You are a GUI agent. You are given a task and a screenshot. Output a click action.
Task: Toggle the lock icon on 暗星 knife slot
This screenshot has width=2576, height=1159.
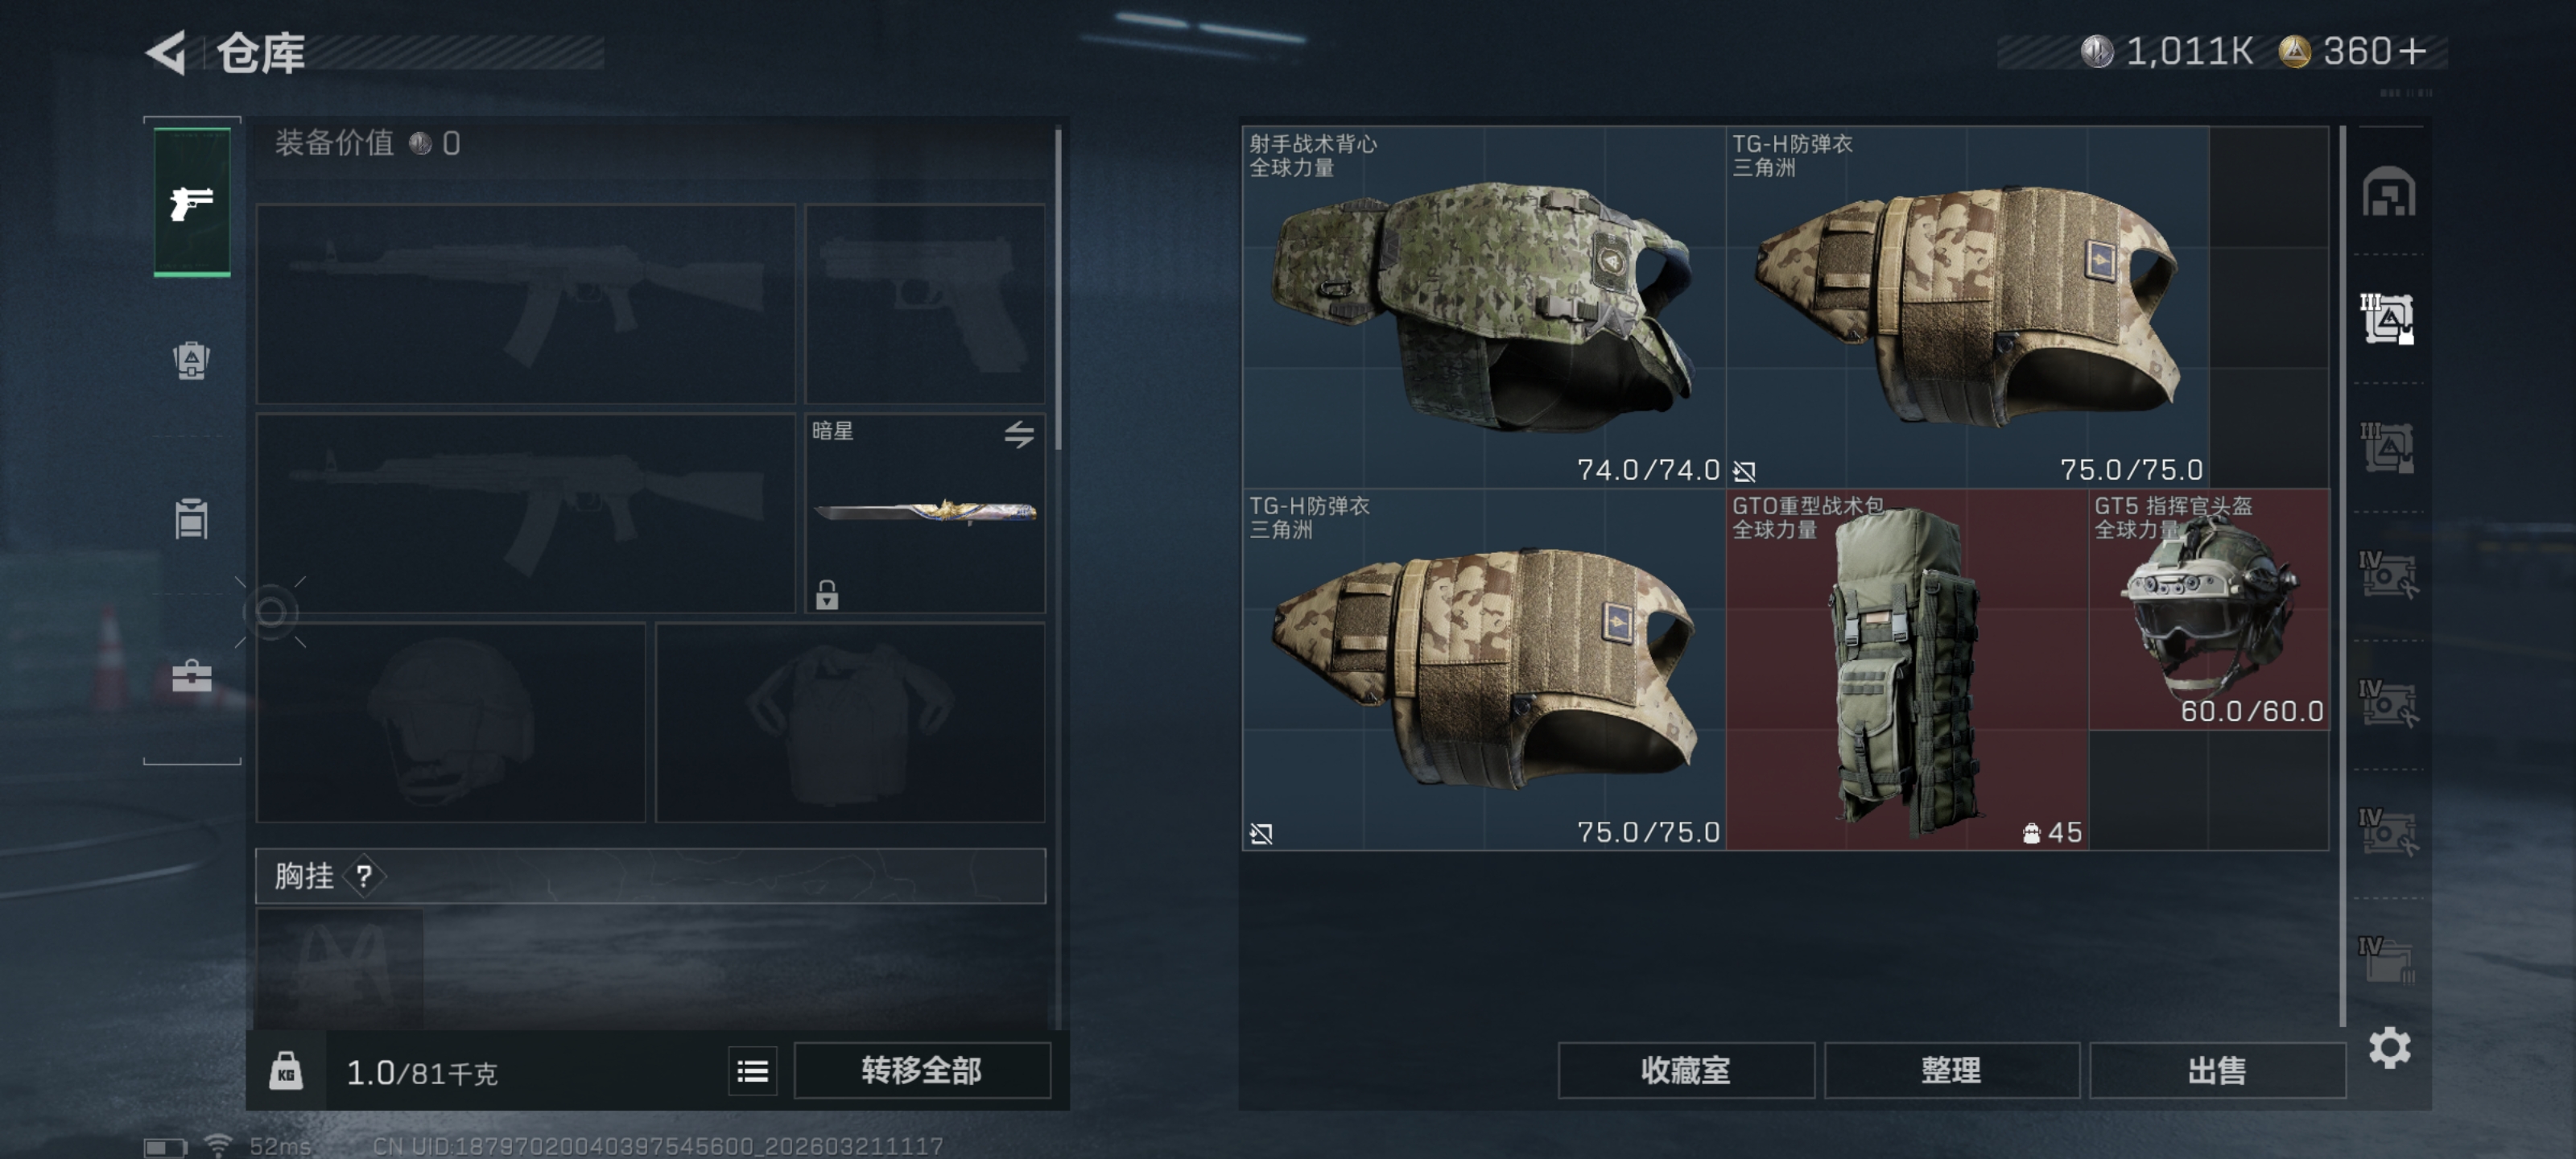click(826, 595)
